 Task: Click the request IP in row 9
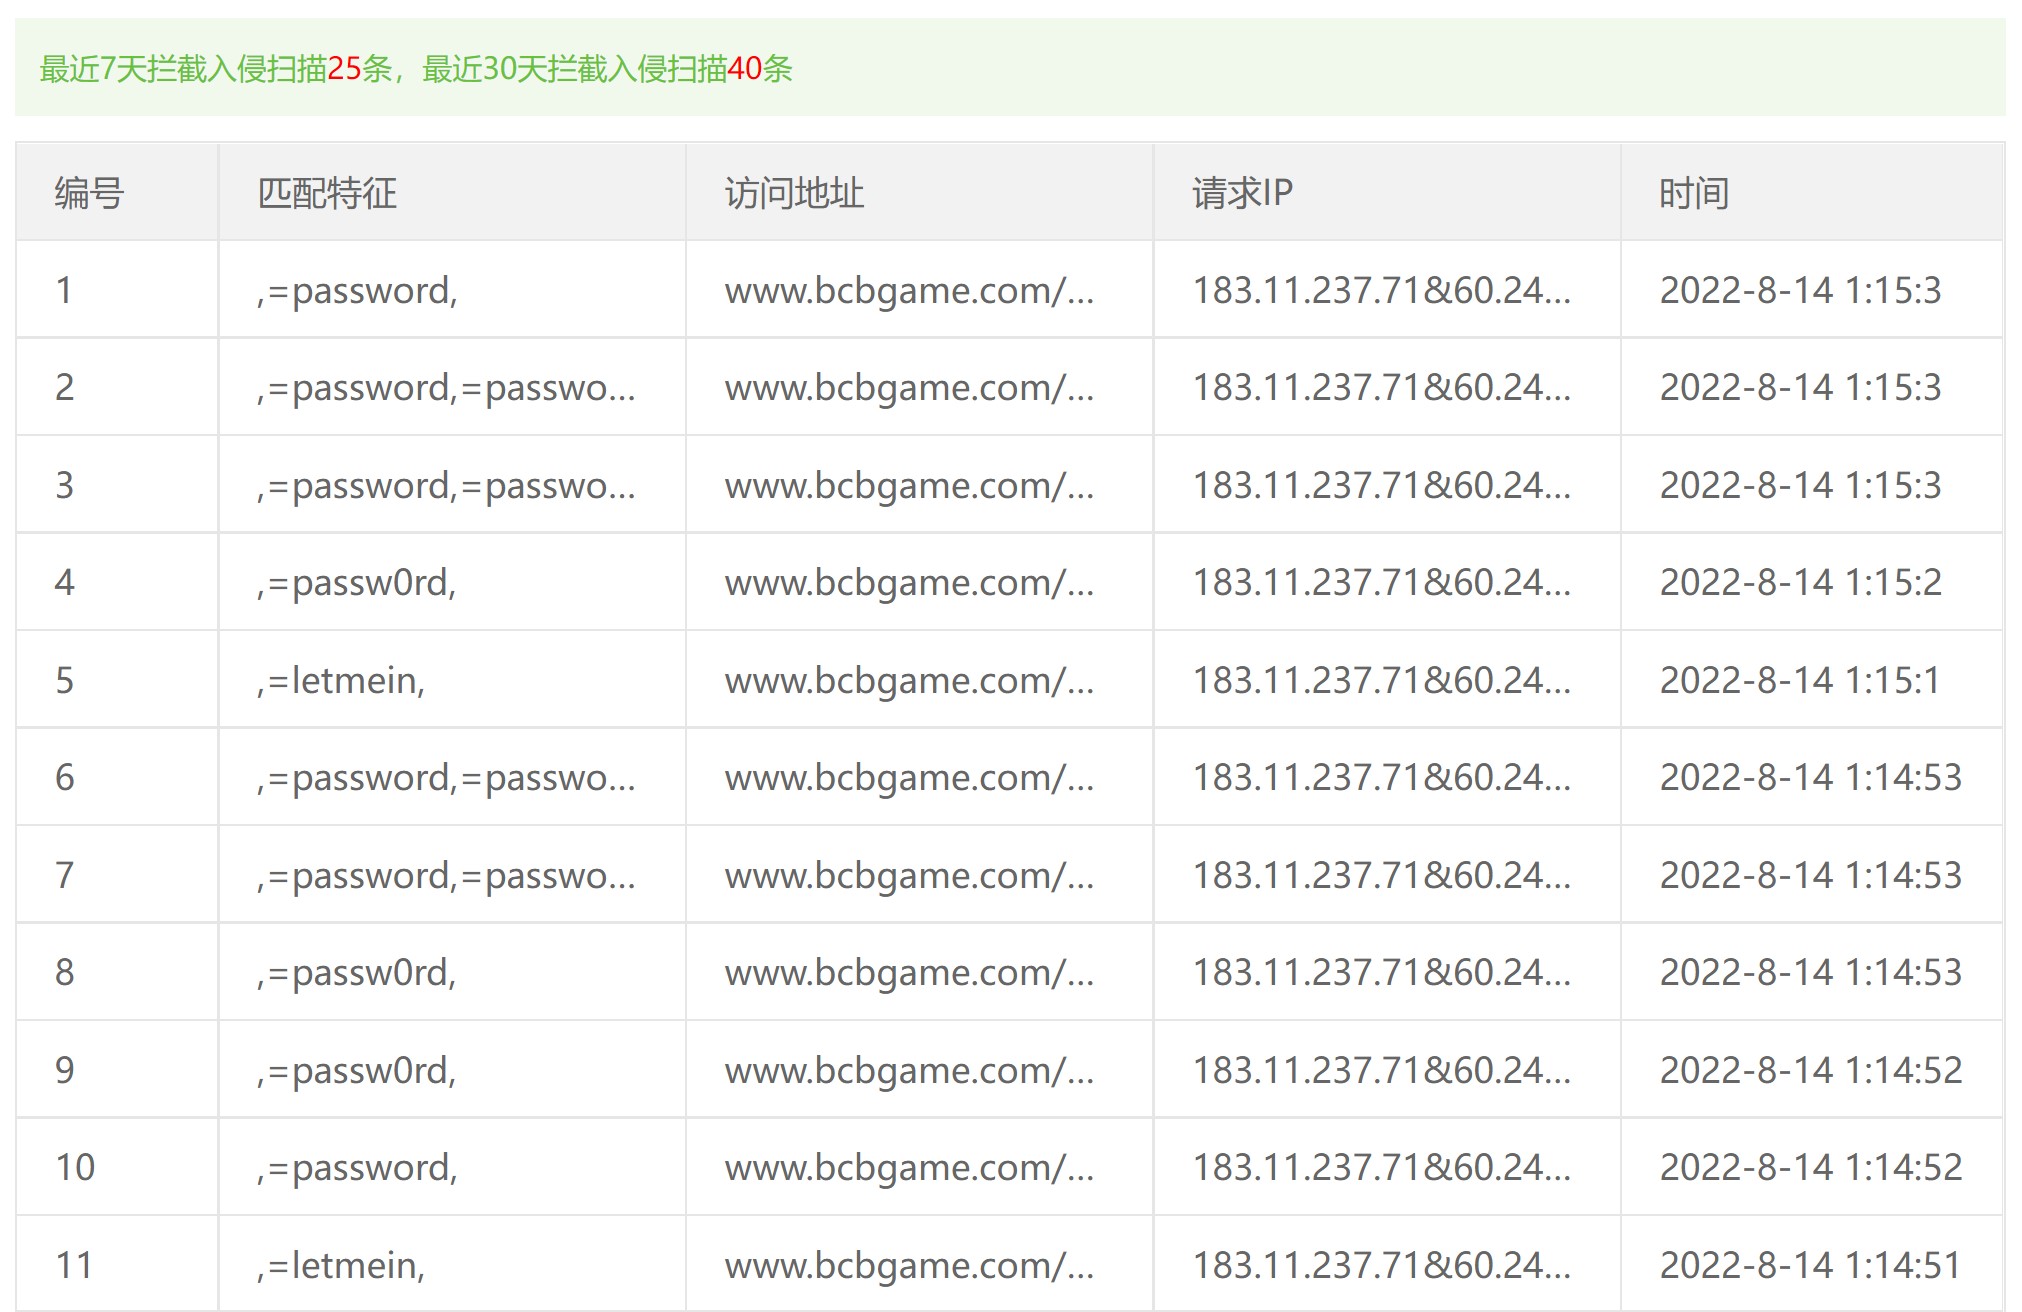point(1381,1071)
